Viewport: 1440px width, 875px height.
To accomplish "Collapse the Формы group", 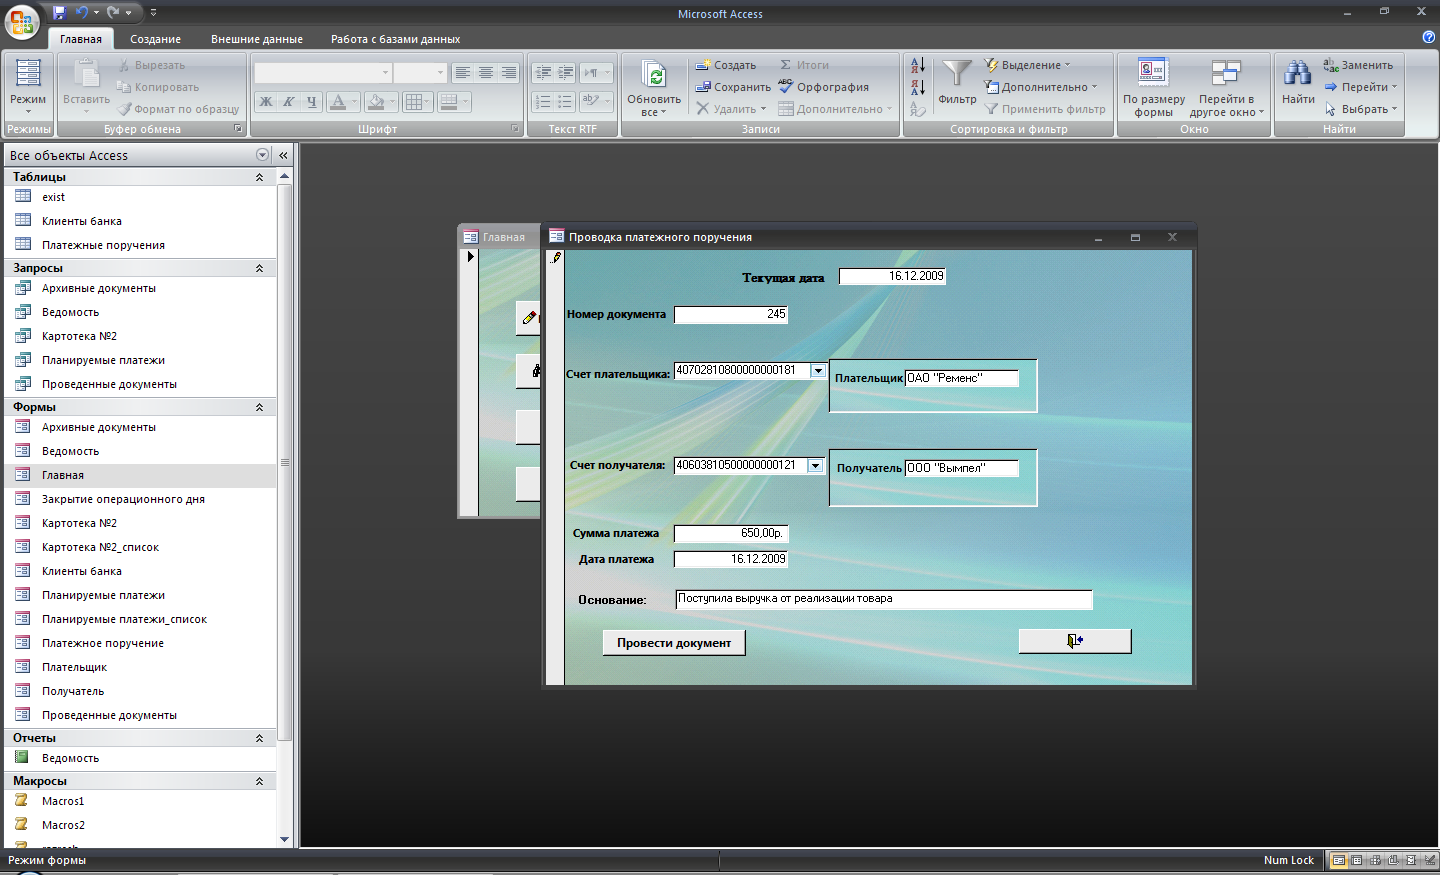I will click(x=259, y=407).
